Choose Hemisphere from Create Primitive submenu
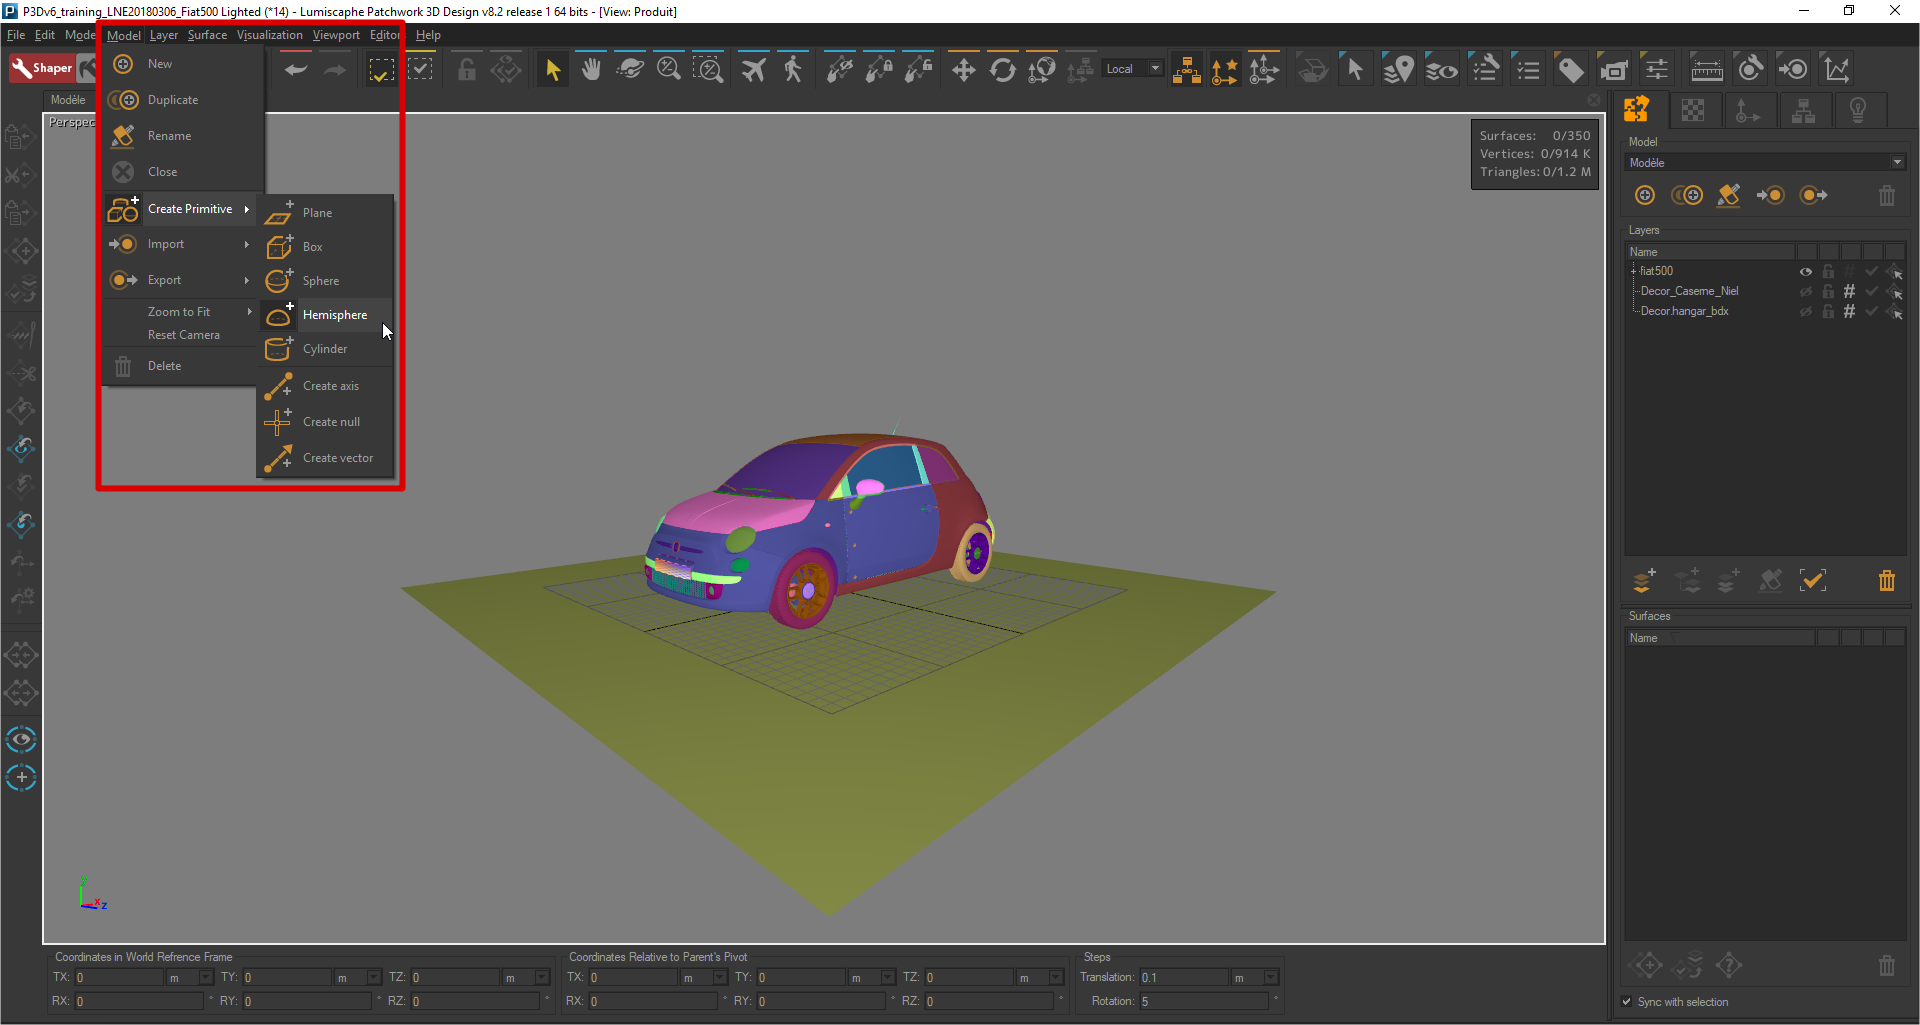This screenshot has width=1920, height=1025. pos(334,315)
